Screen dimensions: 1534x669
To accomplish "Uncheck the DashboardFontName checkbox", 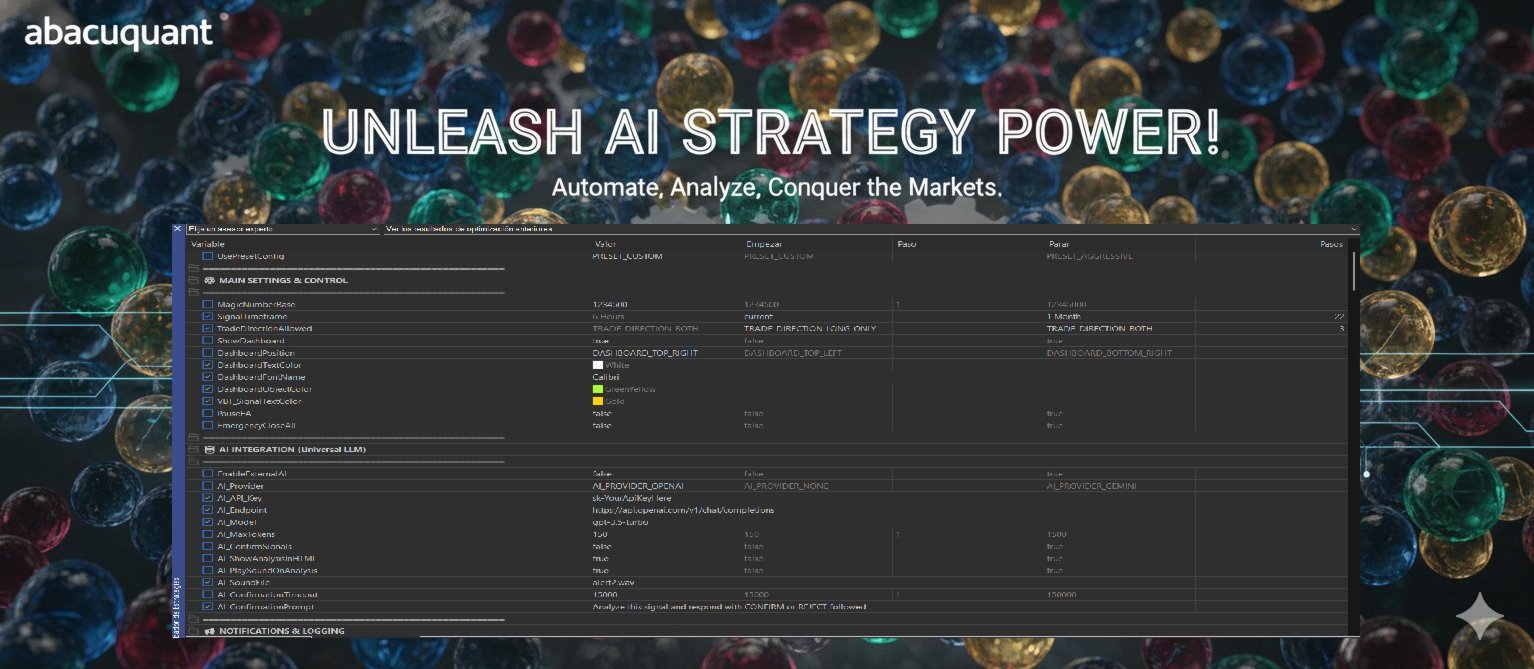I will click(x=208, y=377).
